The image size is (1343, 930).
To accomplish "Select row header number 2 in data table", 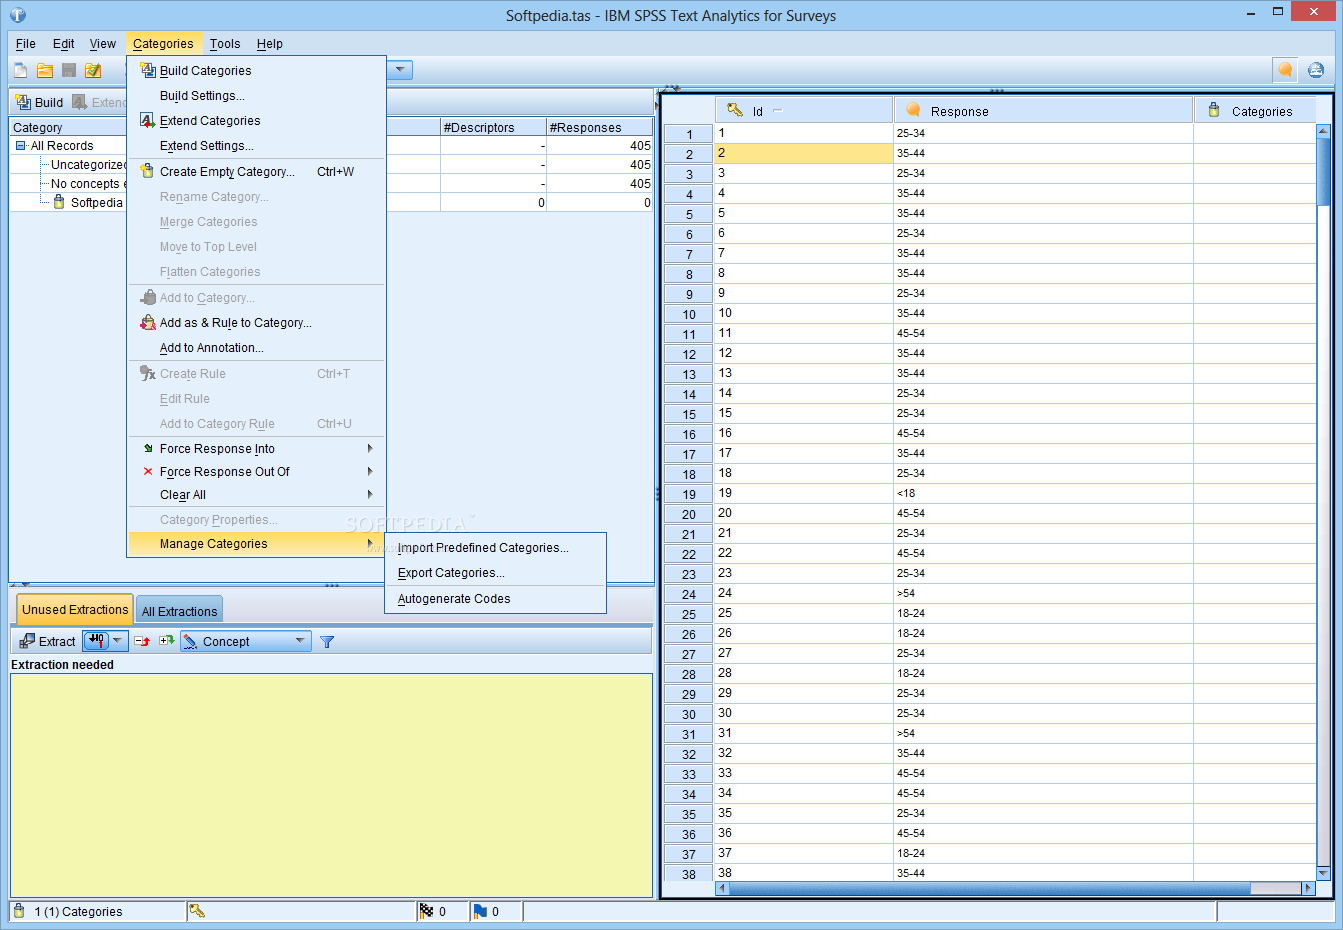I will pos(689,154).
